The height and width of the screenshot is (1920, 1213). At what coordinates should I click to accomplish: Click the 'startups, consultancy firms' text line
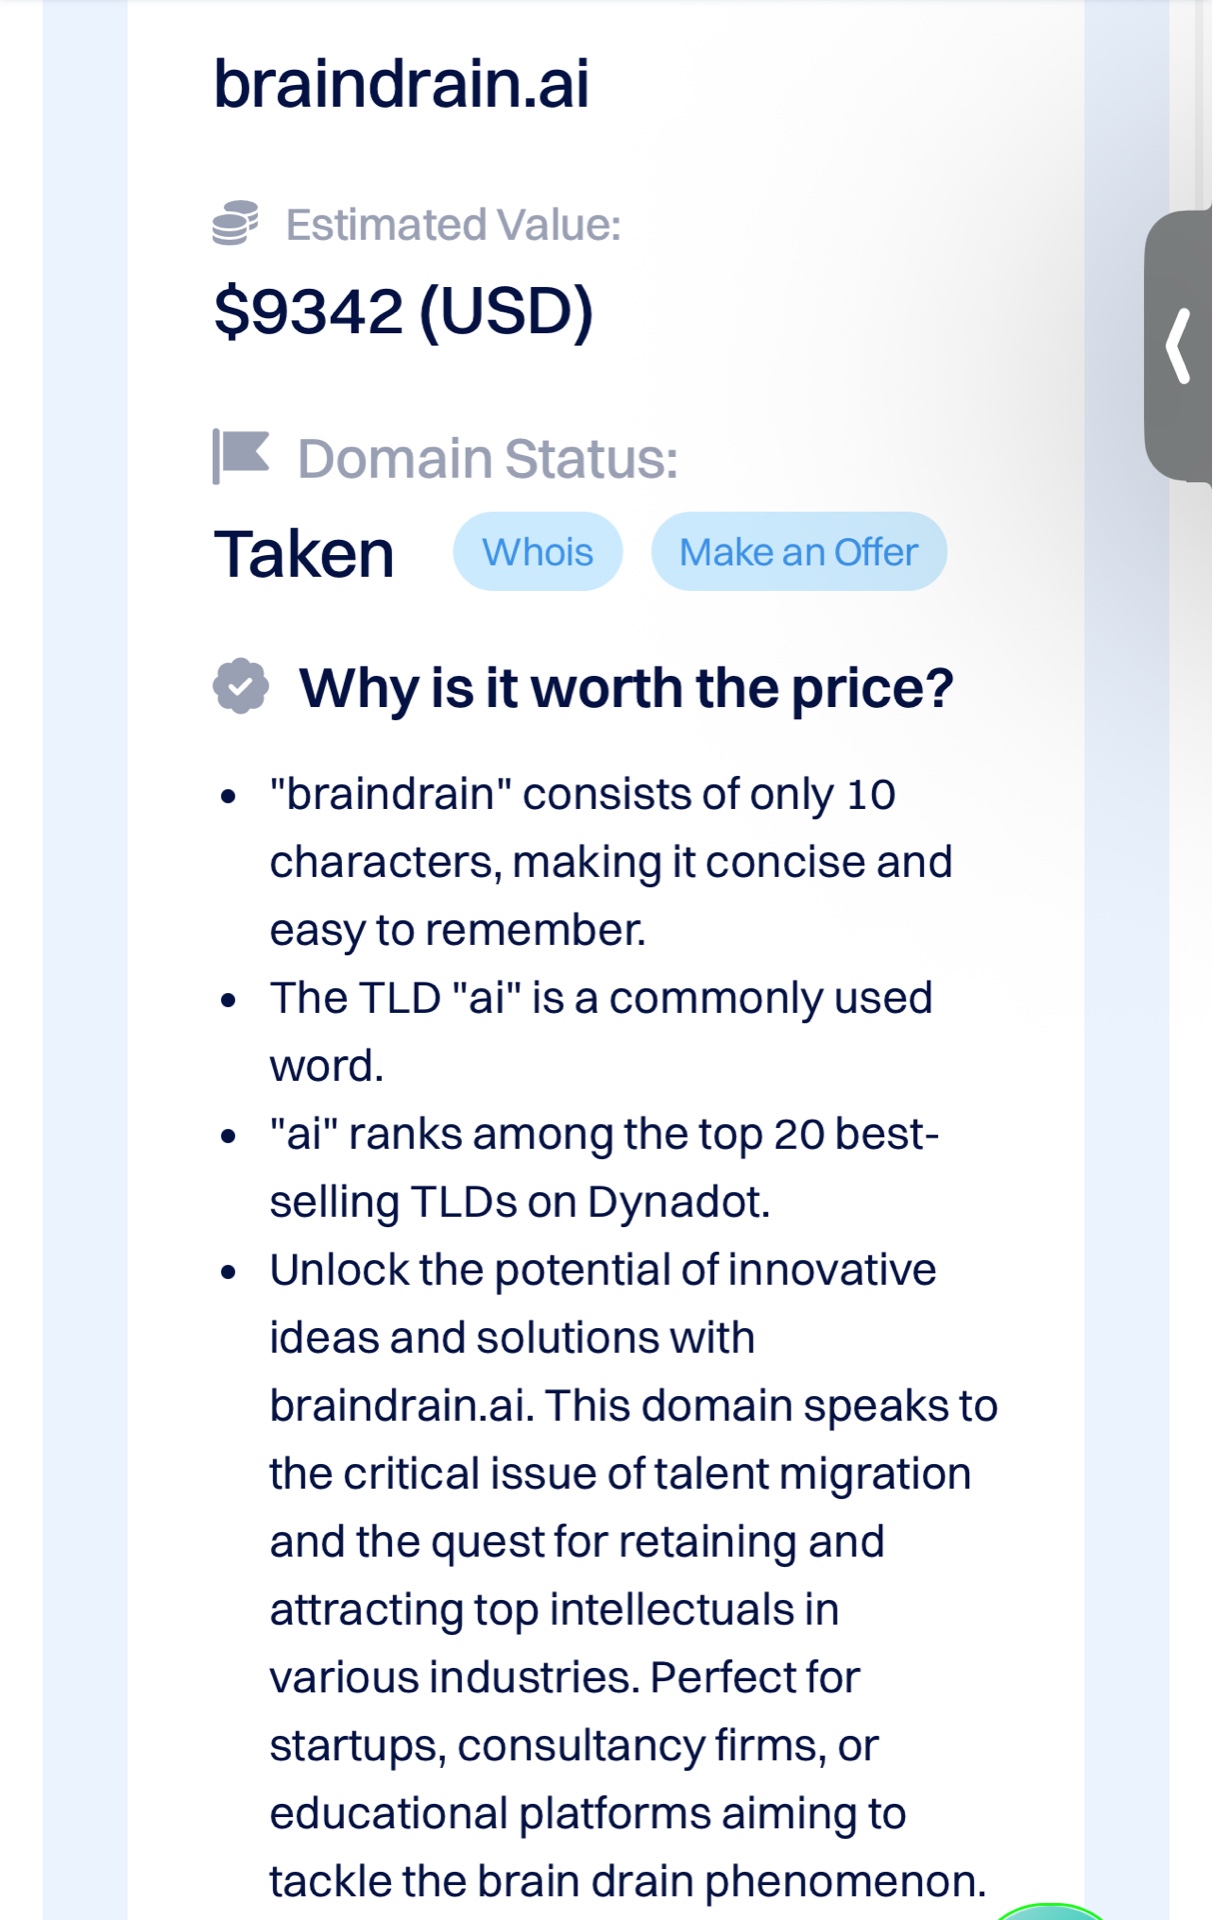(x=574, y=1746)
